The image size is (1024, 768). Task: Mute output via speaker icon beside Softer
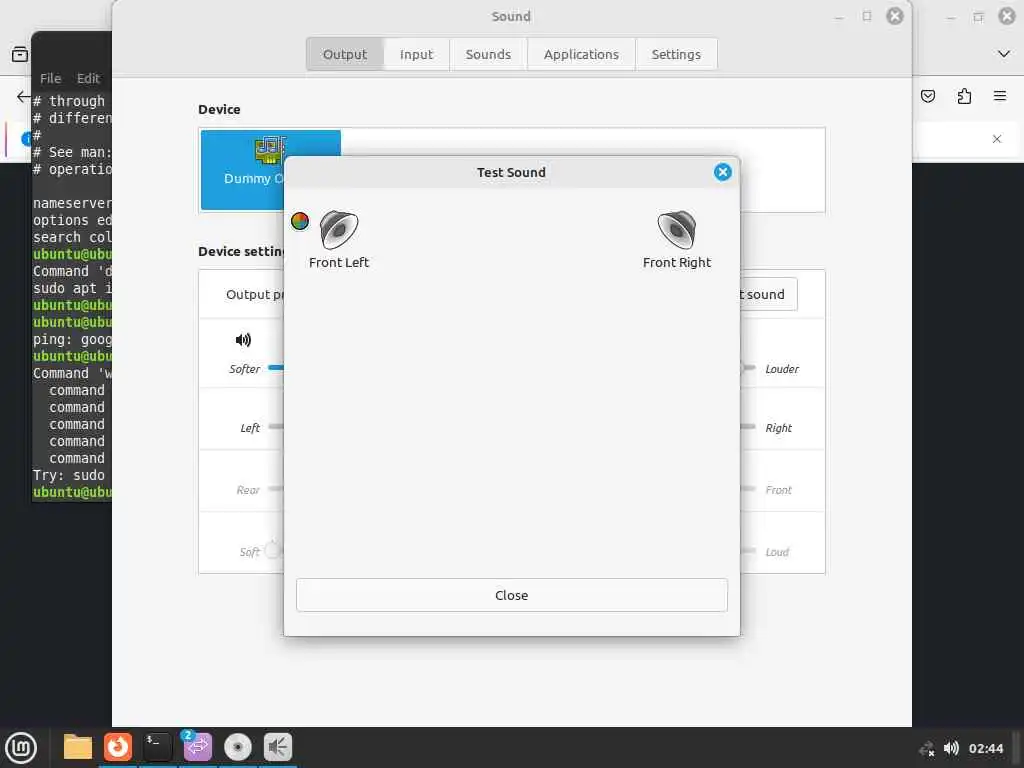(x=243, y=340)
